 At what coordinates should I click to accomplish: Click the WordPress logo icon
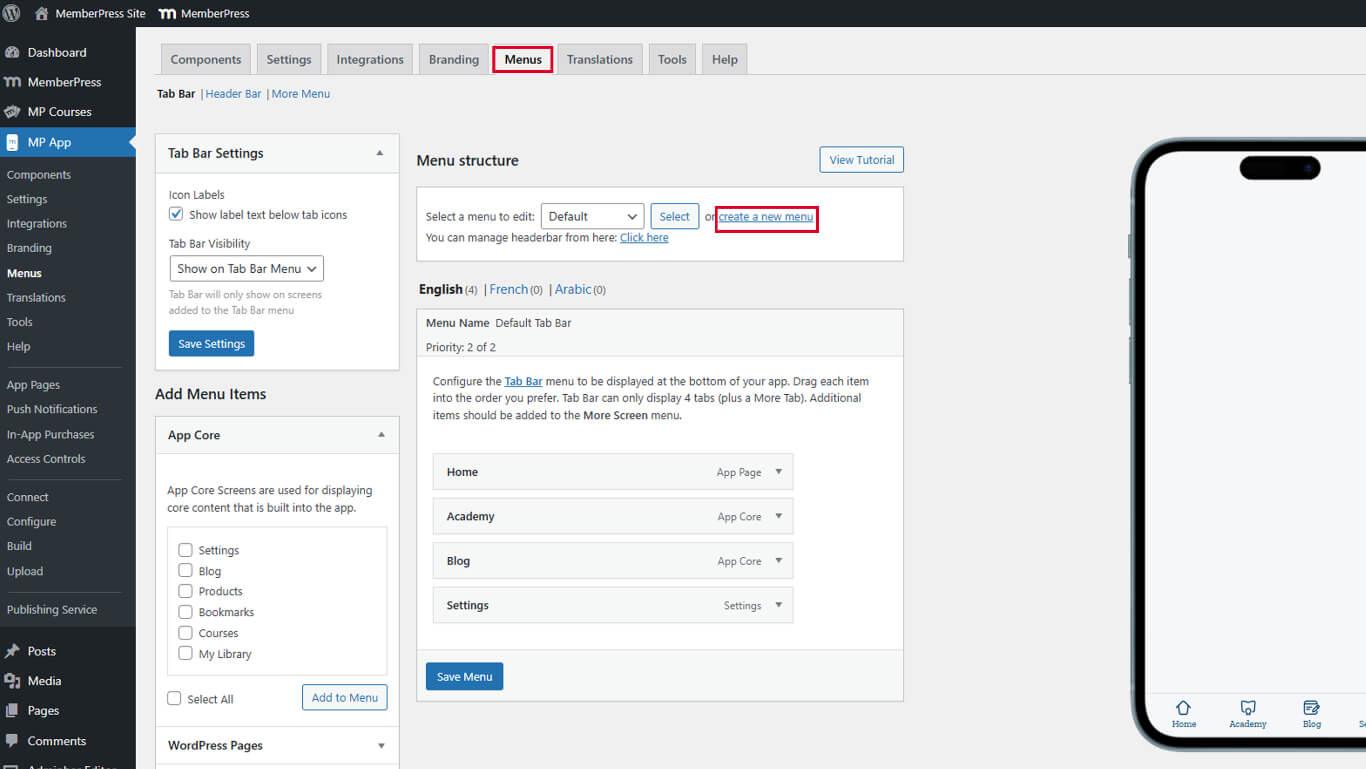coord(12,13)
